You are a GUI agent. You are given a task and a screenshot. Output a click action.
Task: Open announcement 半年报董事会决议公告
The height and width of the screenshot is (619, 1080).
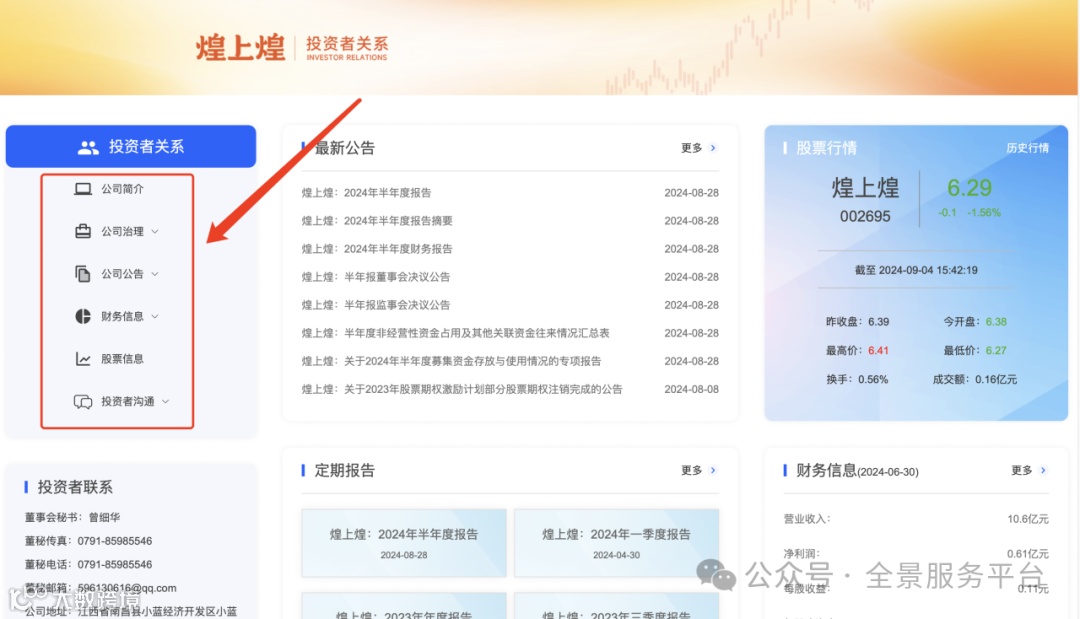375,277
